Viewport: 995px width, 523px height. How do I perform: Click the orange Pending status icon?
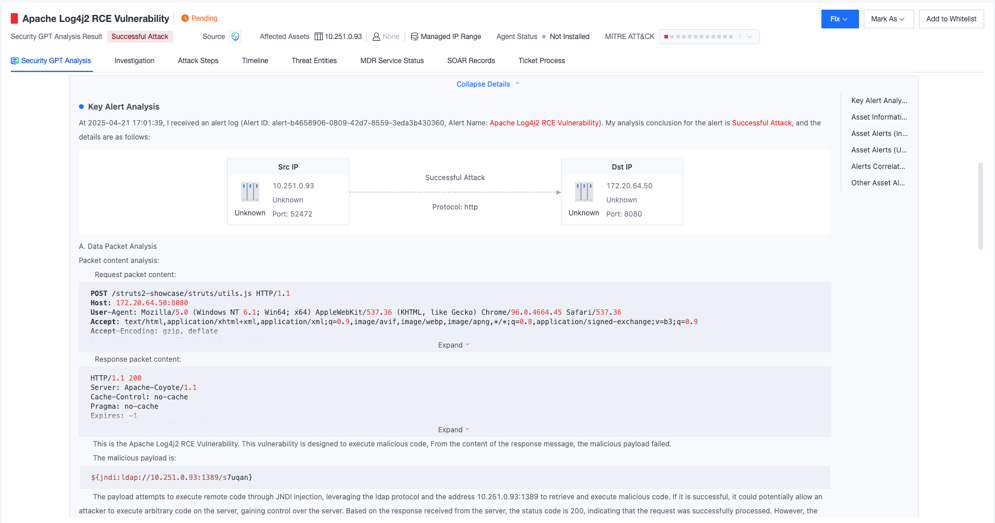pos(185,18)
